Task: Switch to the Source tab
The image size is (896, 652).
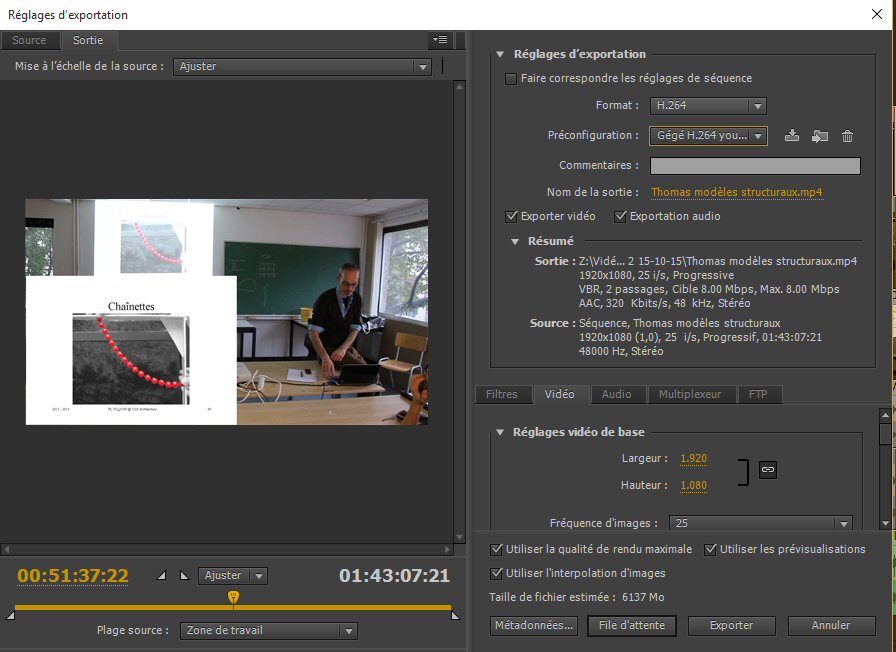Action: (x=29, y=41)
